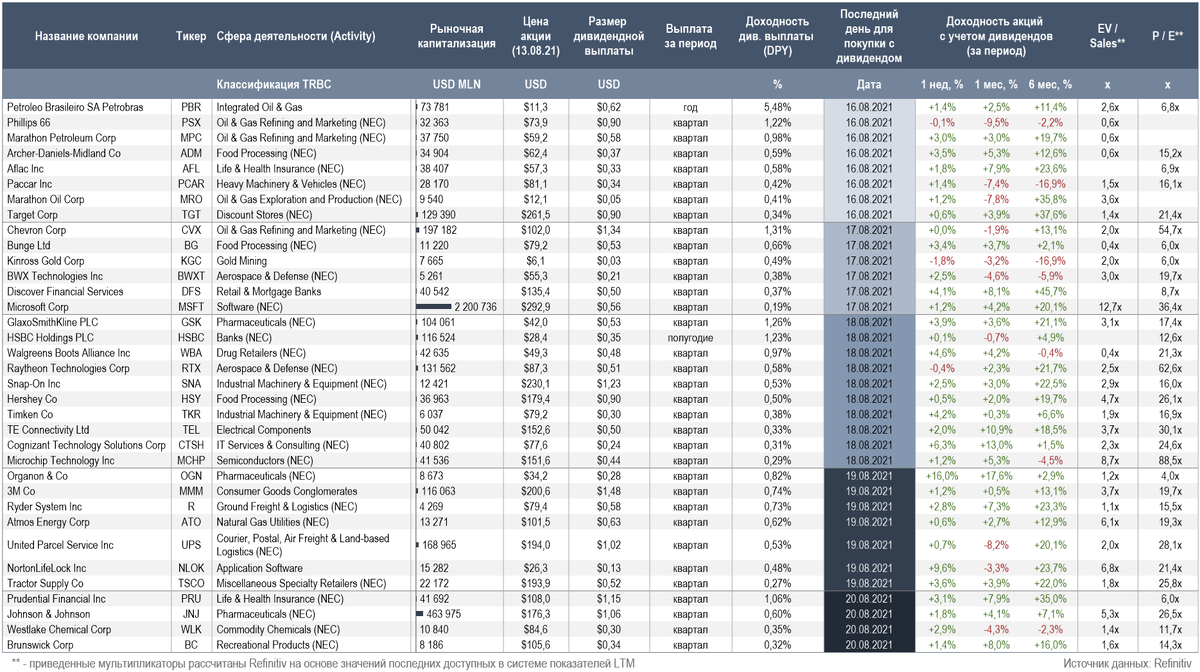Click 'Последний день для покупки с дивидендом' header
This screenshot has width=1200, height=672.
tap(868, 37)
